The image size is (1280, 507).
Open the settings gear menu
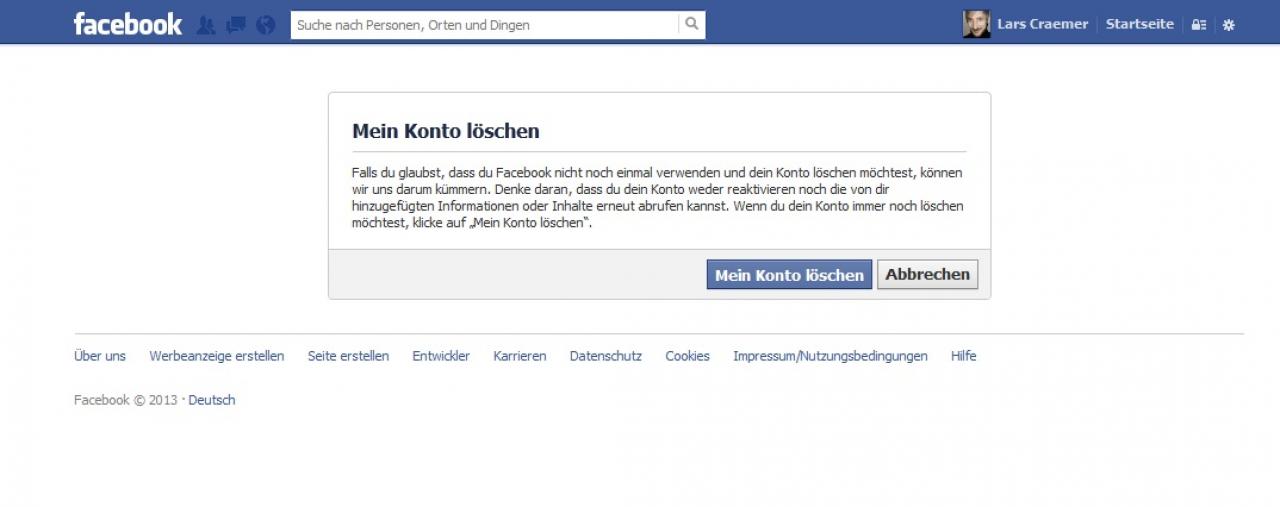(1229, 25)
